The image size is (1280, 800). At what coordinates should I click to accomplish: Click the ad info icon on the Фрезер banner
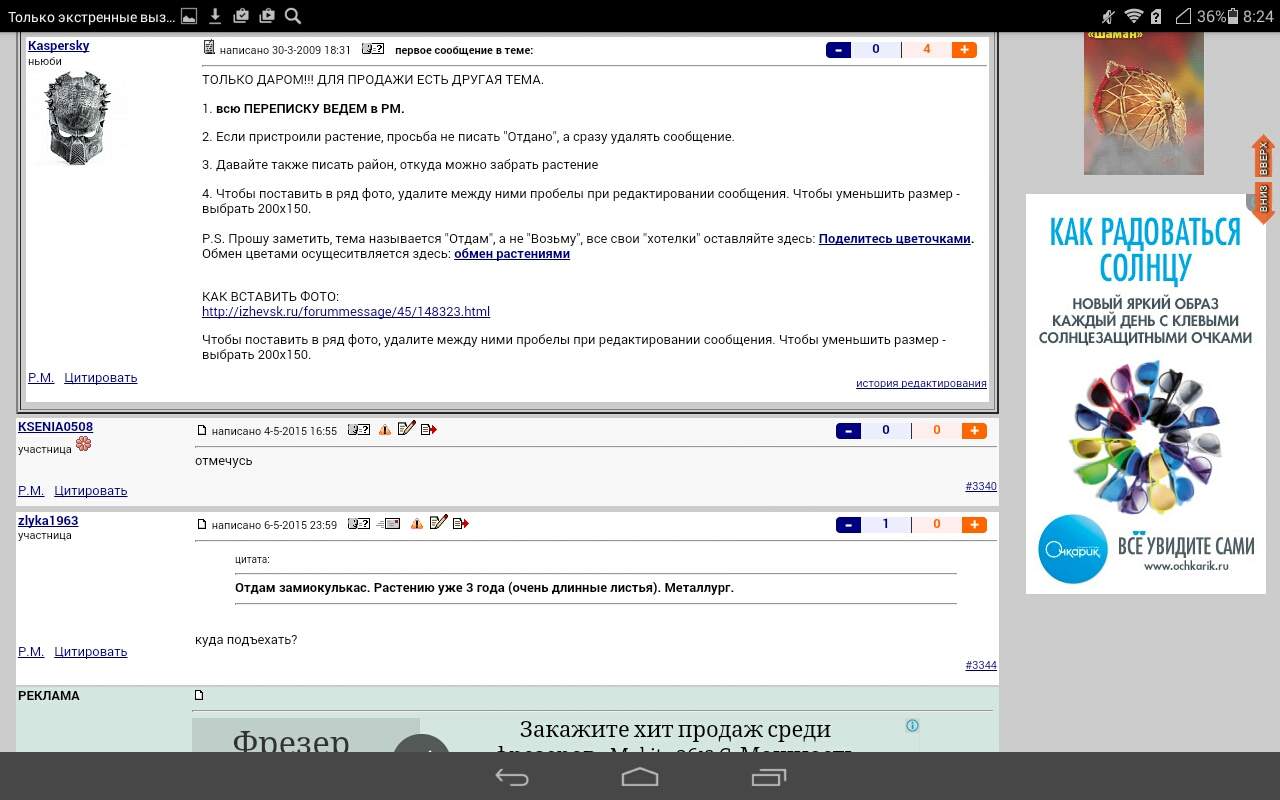[x=912, y=726]
